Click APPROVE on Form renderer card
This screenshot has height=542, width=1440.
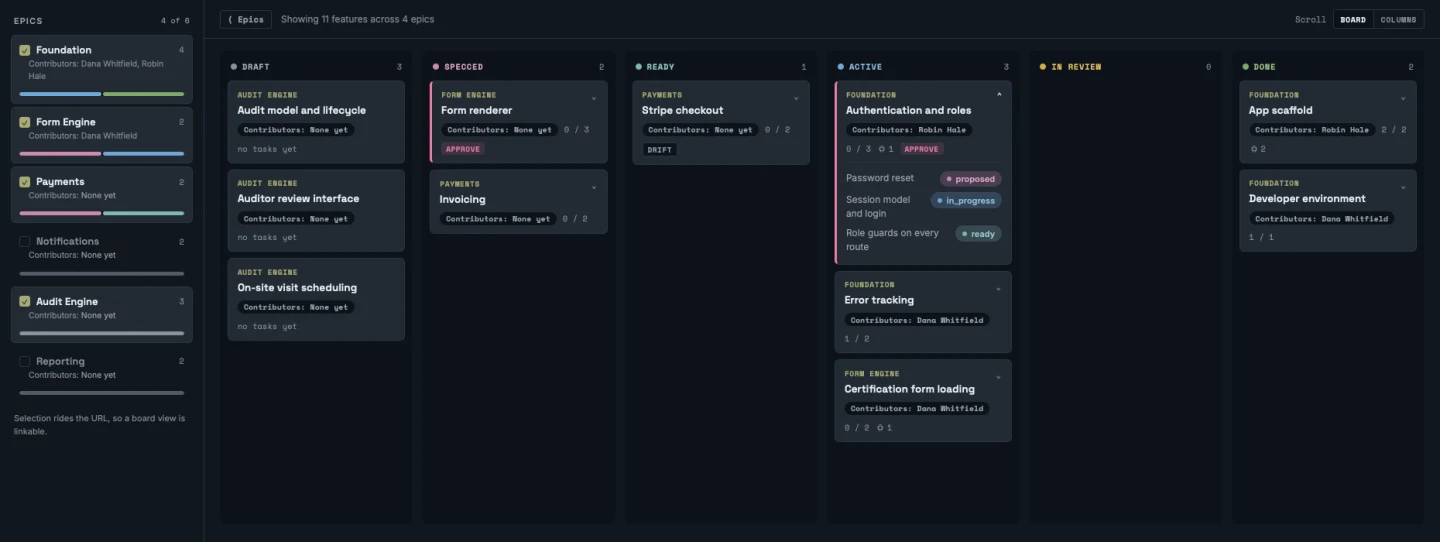click(463, 149)
